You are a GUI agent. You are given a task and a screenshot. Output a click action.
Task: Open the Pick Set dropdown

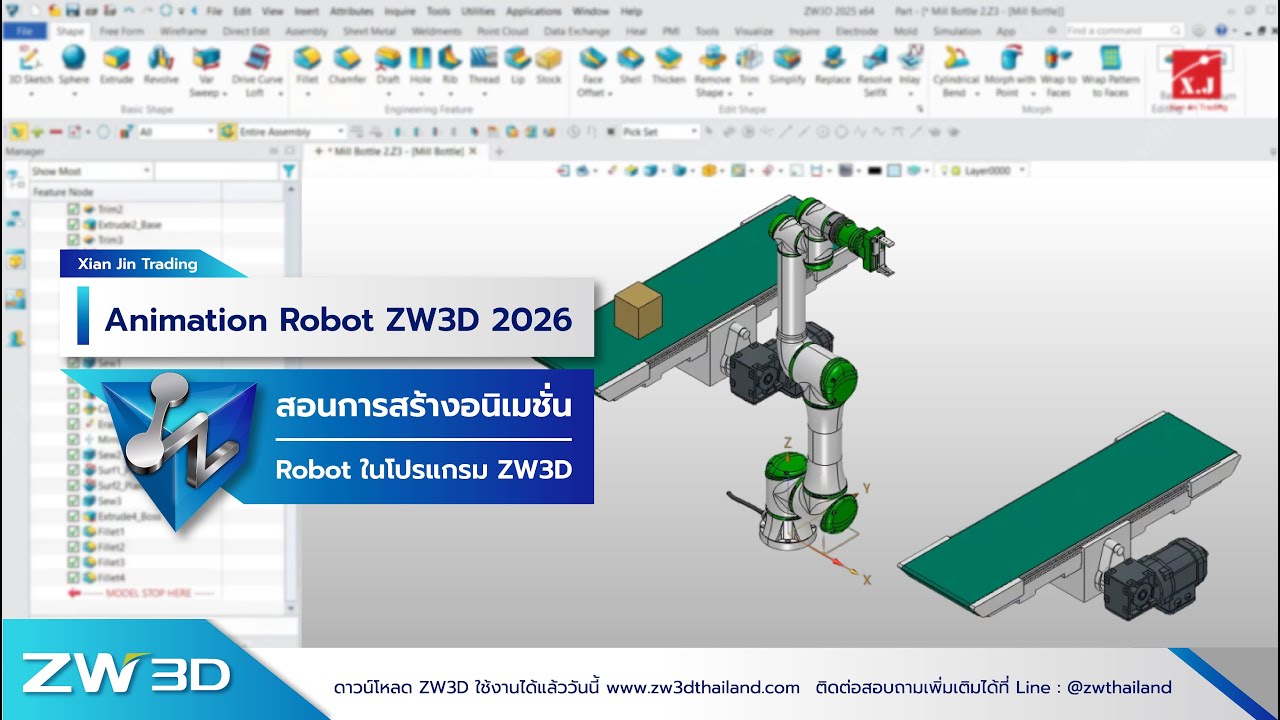(660, 131)
